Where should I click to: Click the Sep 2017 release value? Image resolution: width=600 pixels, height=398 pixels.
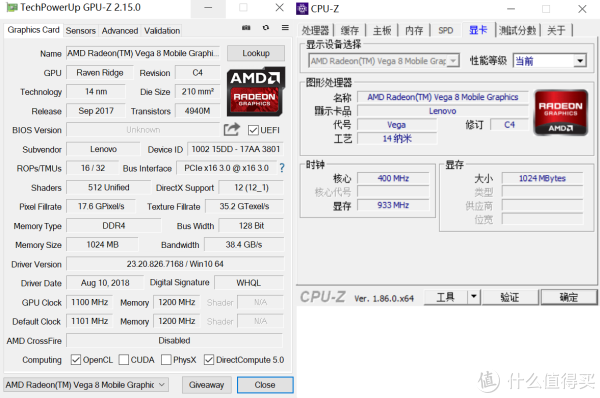coord(96,111)
